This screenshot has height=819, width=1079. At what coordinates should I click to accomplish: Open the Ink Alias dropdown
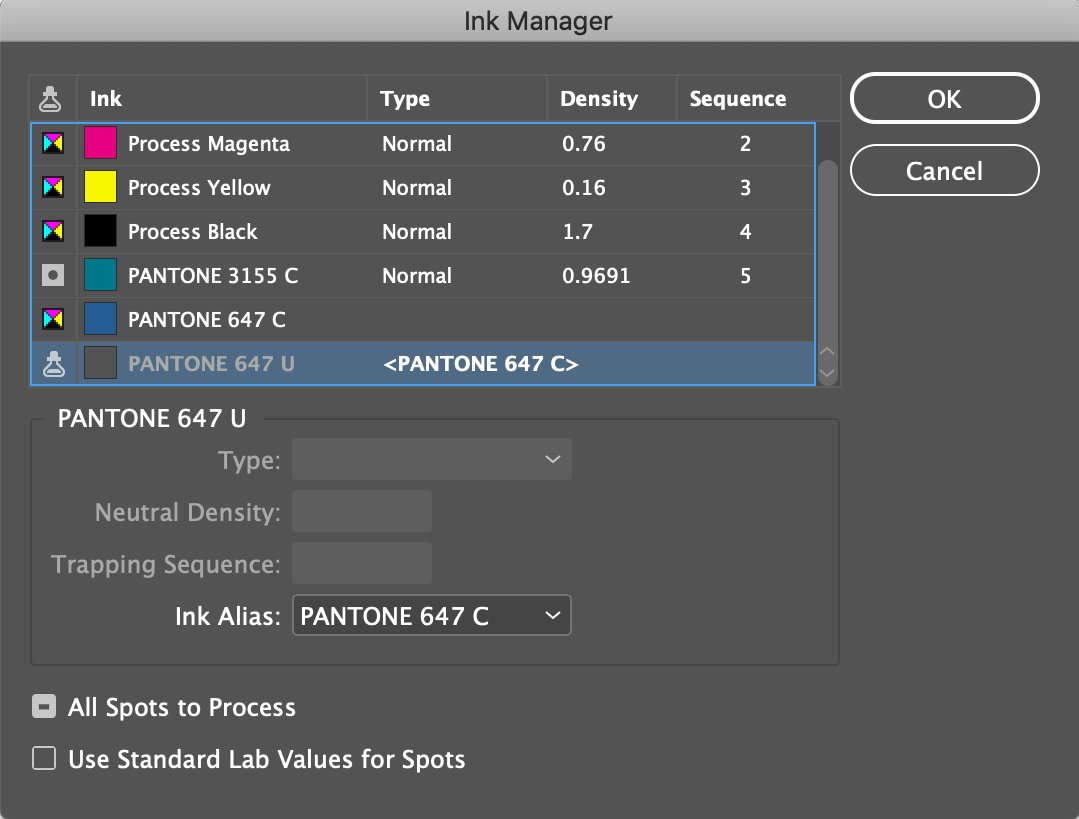431,615
